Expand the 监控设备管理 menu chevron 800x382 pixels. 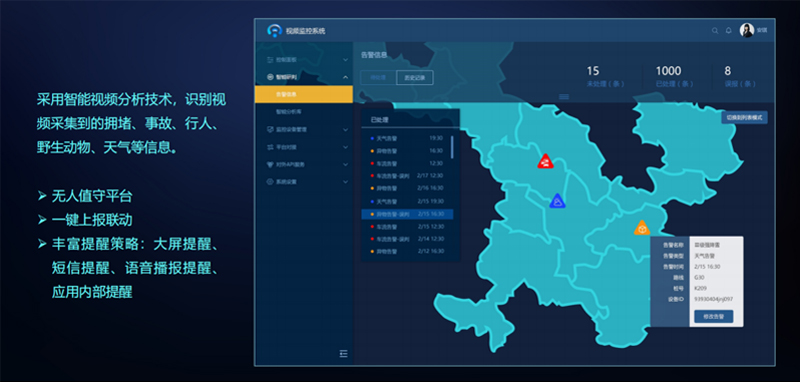pyautogui.click(x=345, y=130)
